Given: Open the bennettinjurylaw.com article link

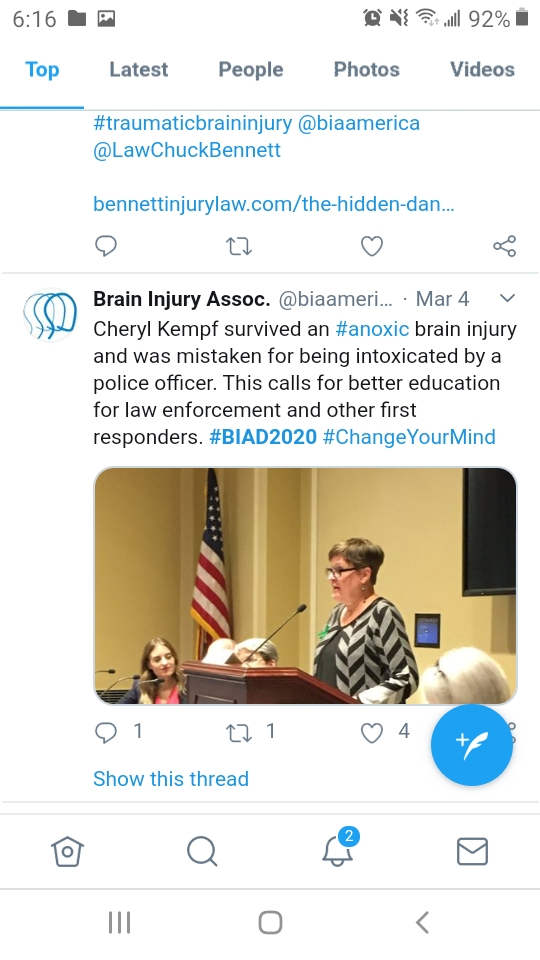Looking at the screenshot, I should click(x=274, y=204).
